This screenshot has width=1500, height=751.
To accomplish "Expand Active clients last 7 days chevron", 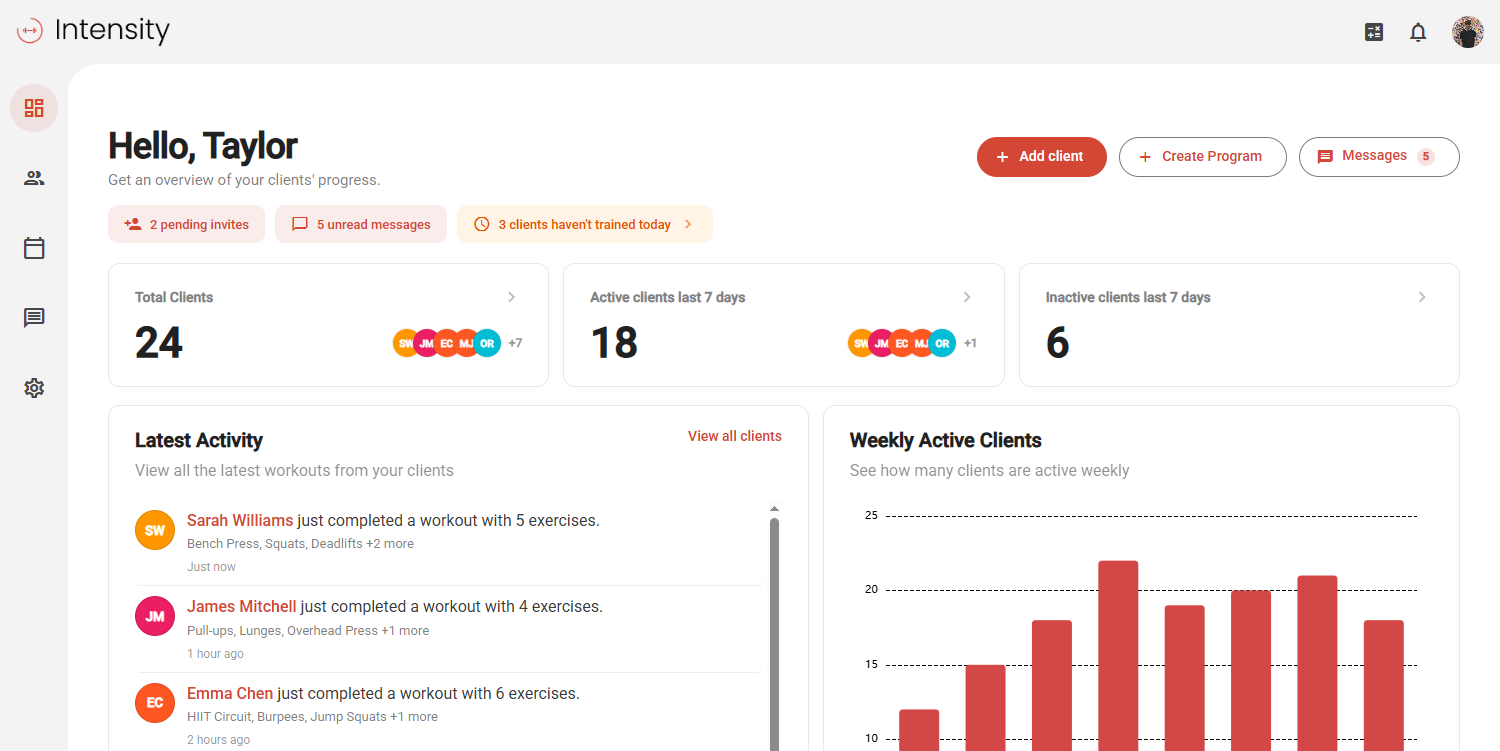I will [x=966, y=297].
